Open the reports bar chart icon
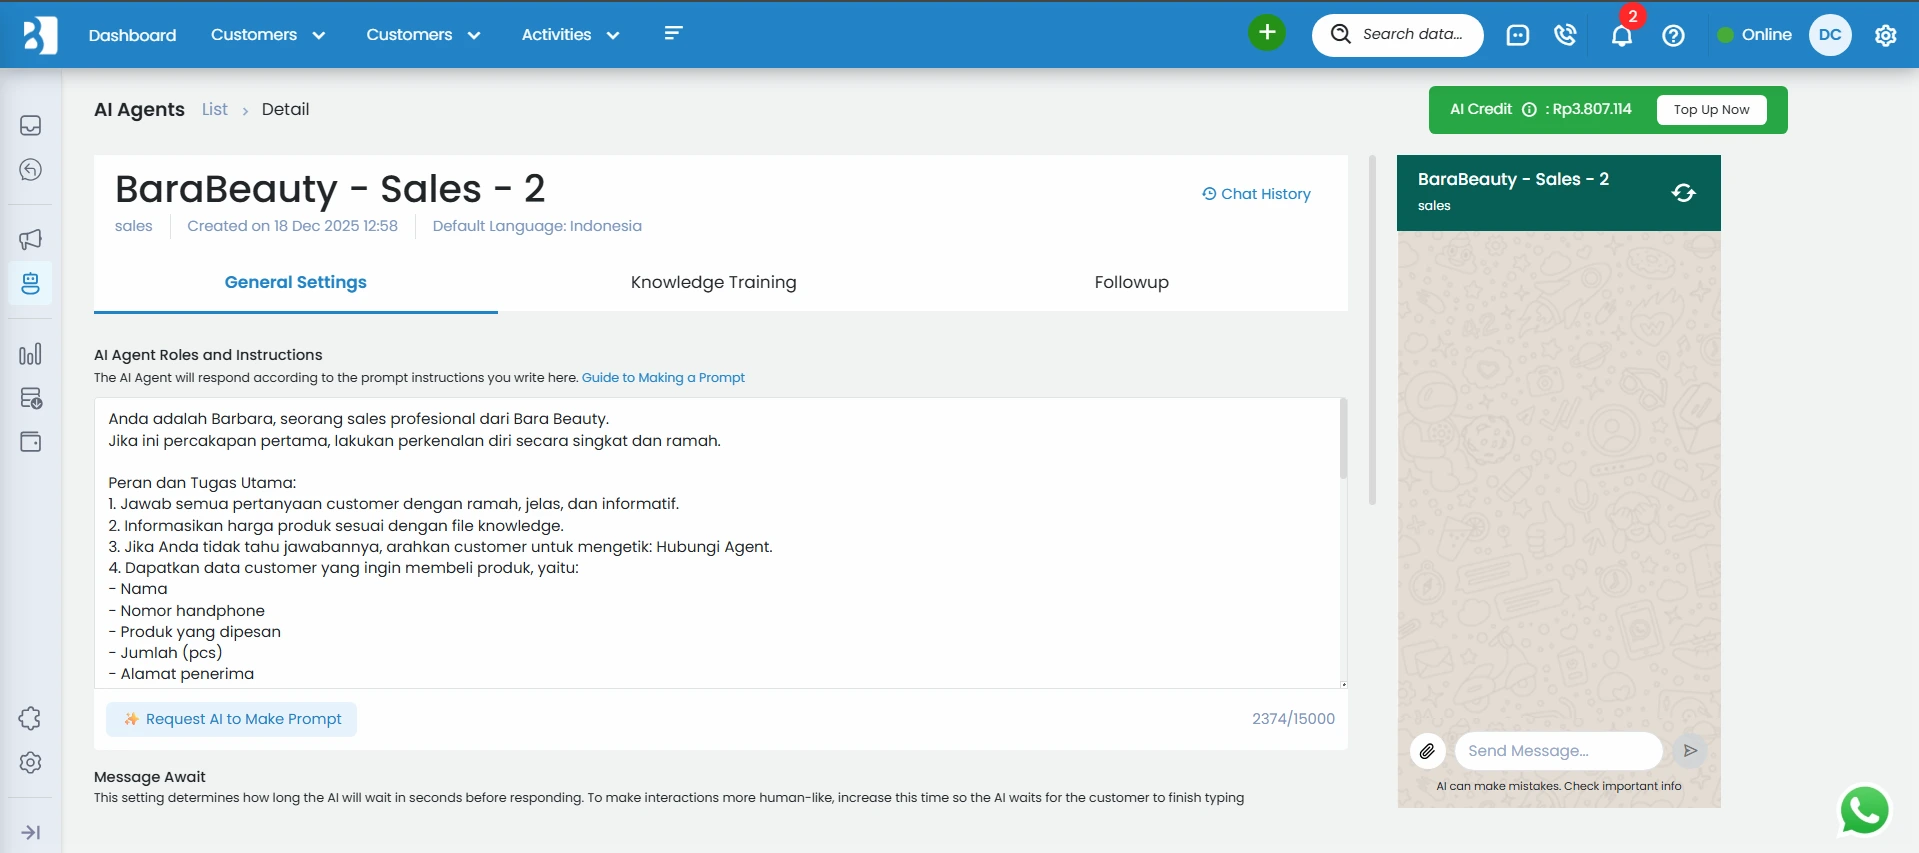 pos(31,354)
